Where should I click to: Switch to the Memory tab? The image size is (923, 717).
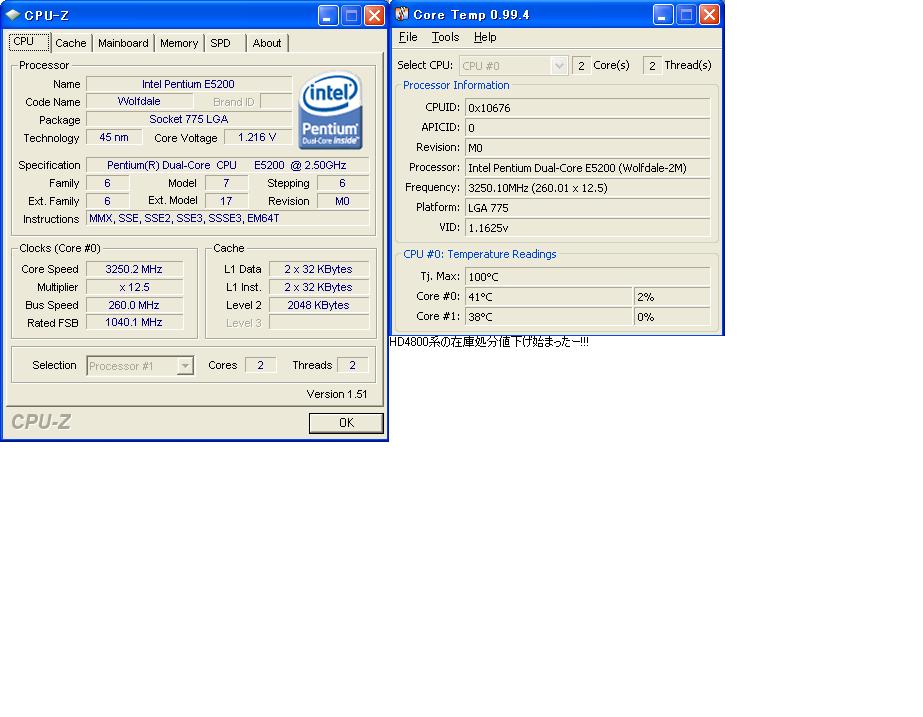[x=179, y=43]
